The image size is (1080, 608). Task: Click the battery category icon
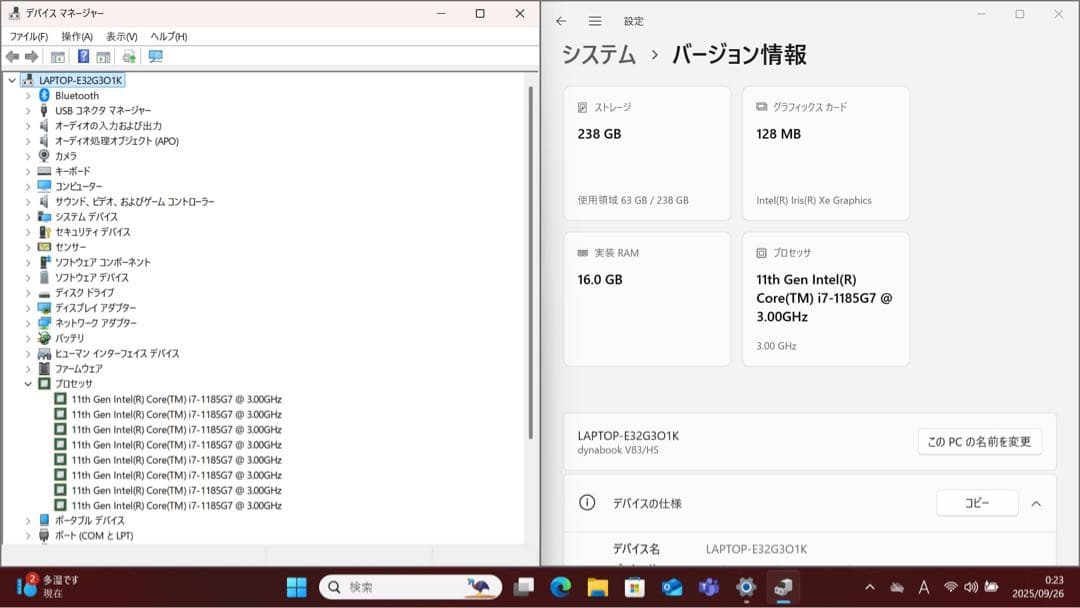tap(44, 338)
